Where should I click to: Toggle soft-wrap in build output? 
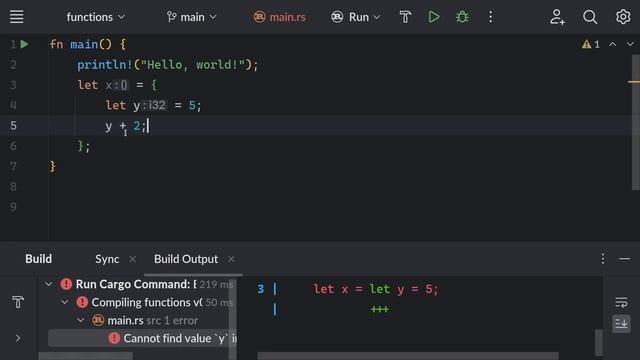pyautogui.click(x=621, y=303)
